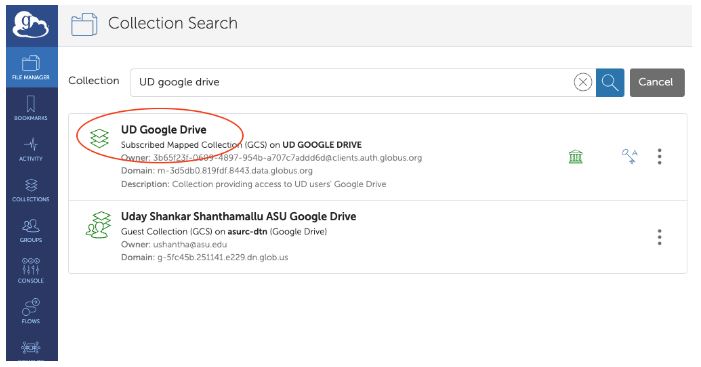
Task: Click the Subscribed Mapped Collection (GCS) text
Action: coord(194,145)
